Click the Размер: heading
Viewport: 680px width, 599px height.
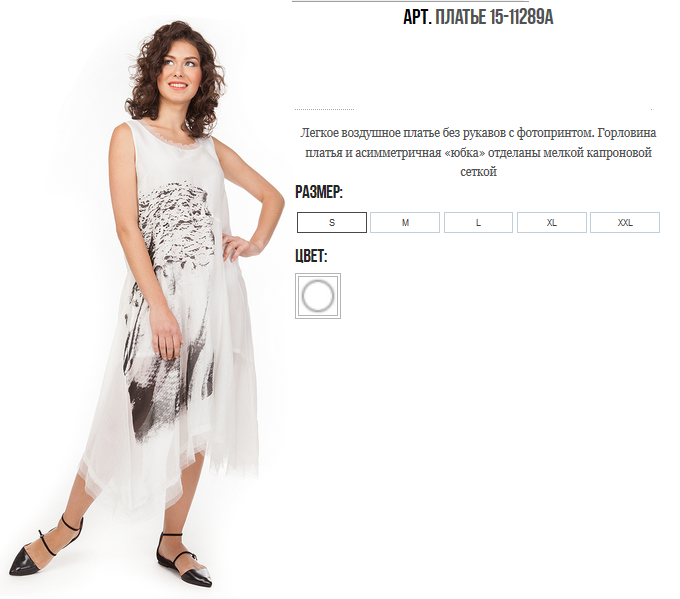click(319, 192)
